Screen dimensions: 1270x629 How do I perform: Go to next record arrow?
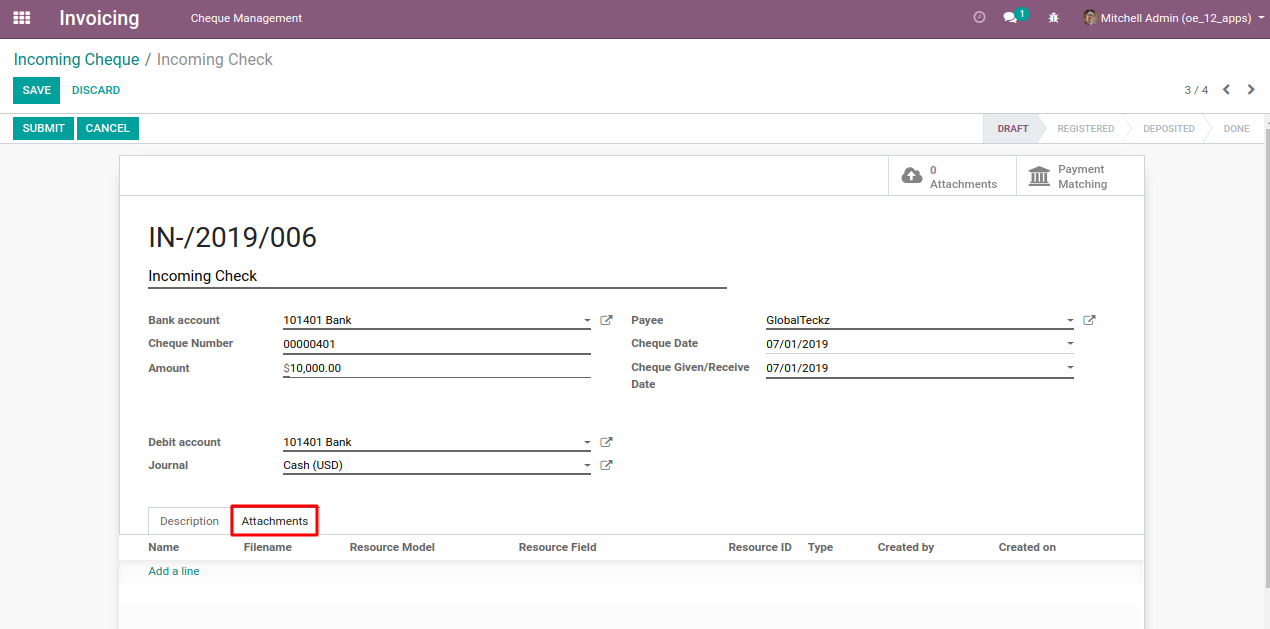(1251, 90)
